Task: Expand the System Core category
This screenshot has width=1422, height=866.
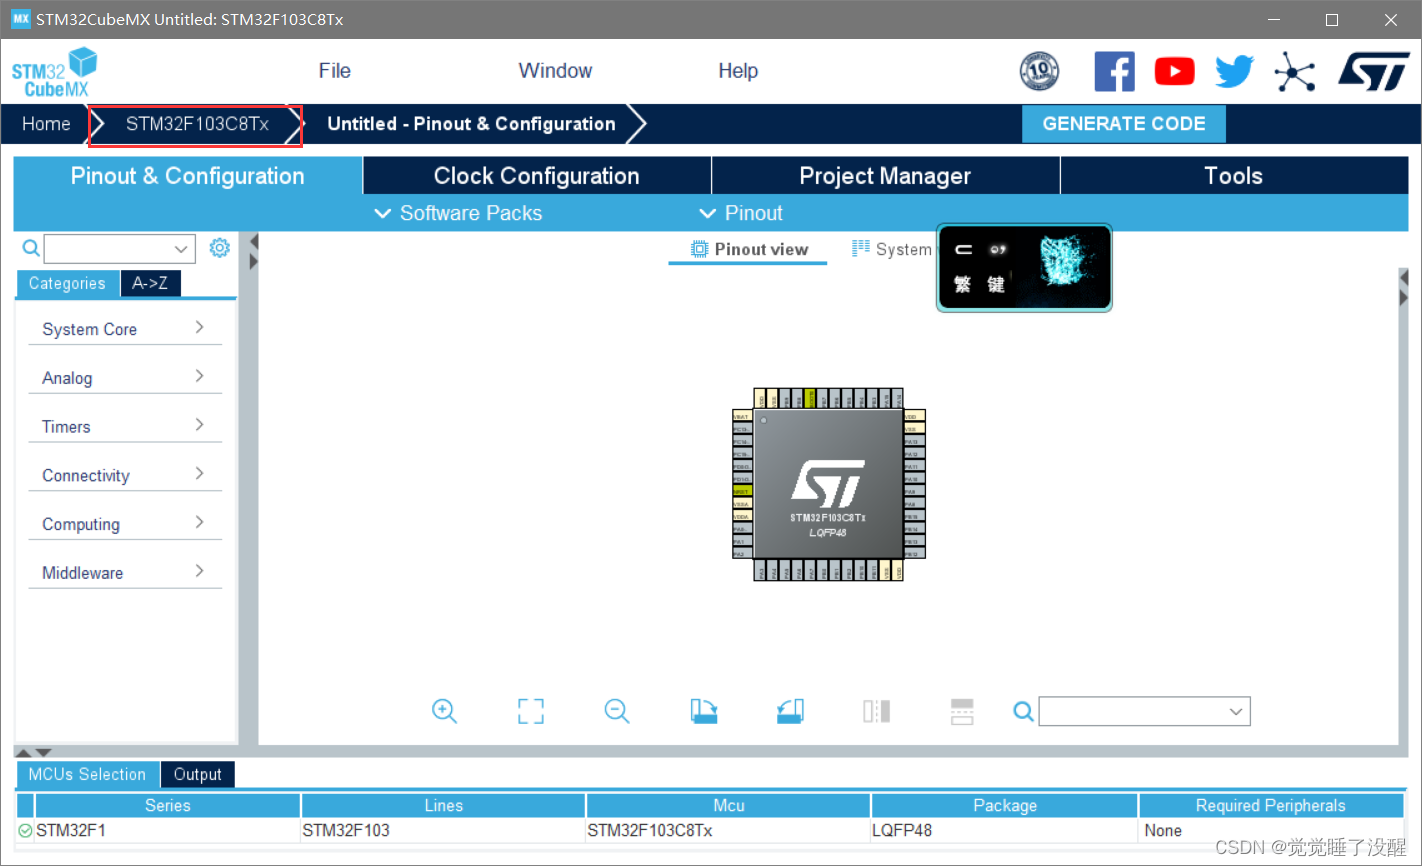Action: tap(124, 329)
